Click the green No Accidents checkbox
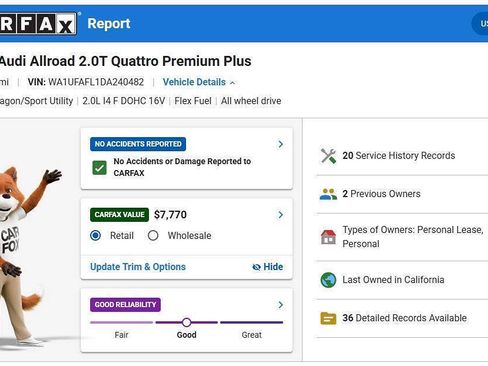488x366 pixels. tap(99, 167)
